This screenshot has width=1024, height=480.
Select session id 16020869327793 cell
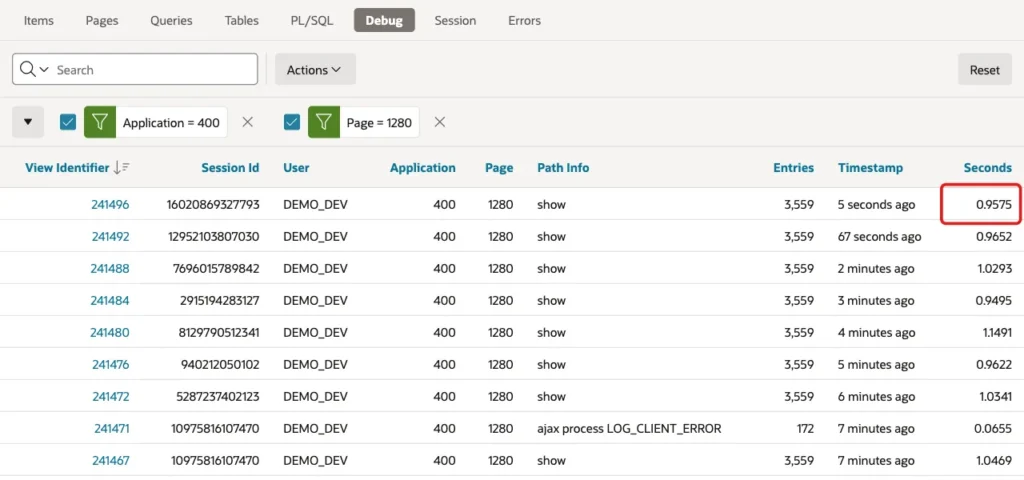point(213,204)
